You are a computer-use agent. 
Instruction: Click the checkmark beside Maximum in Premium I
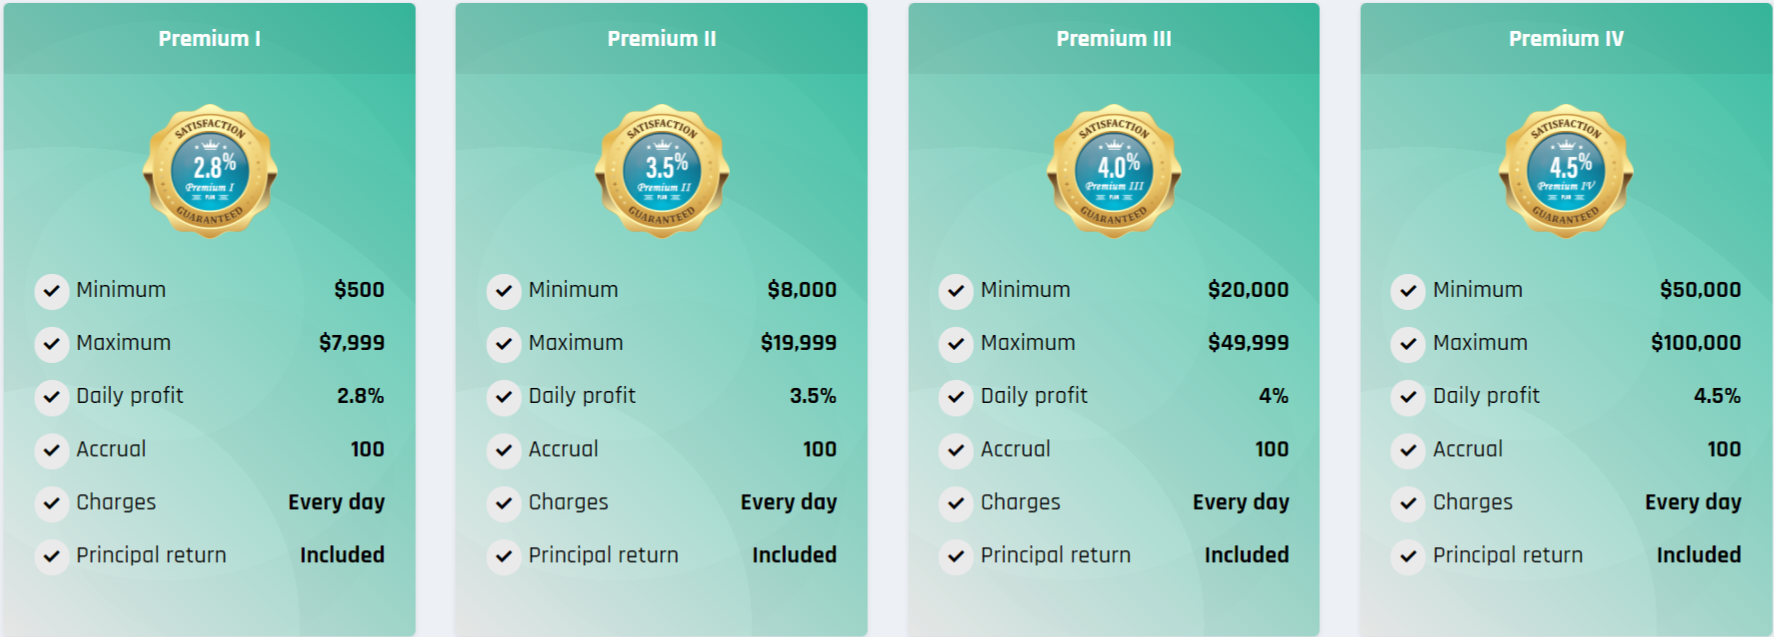coord(52,344)
